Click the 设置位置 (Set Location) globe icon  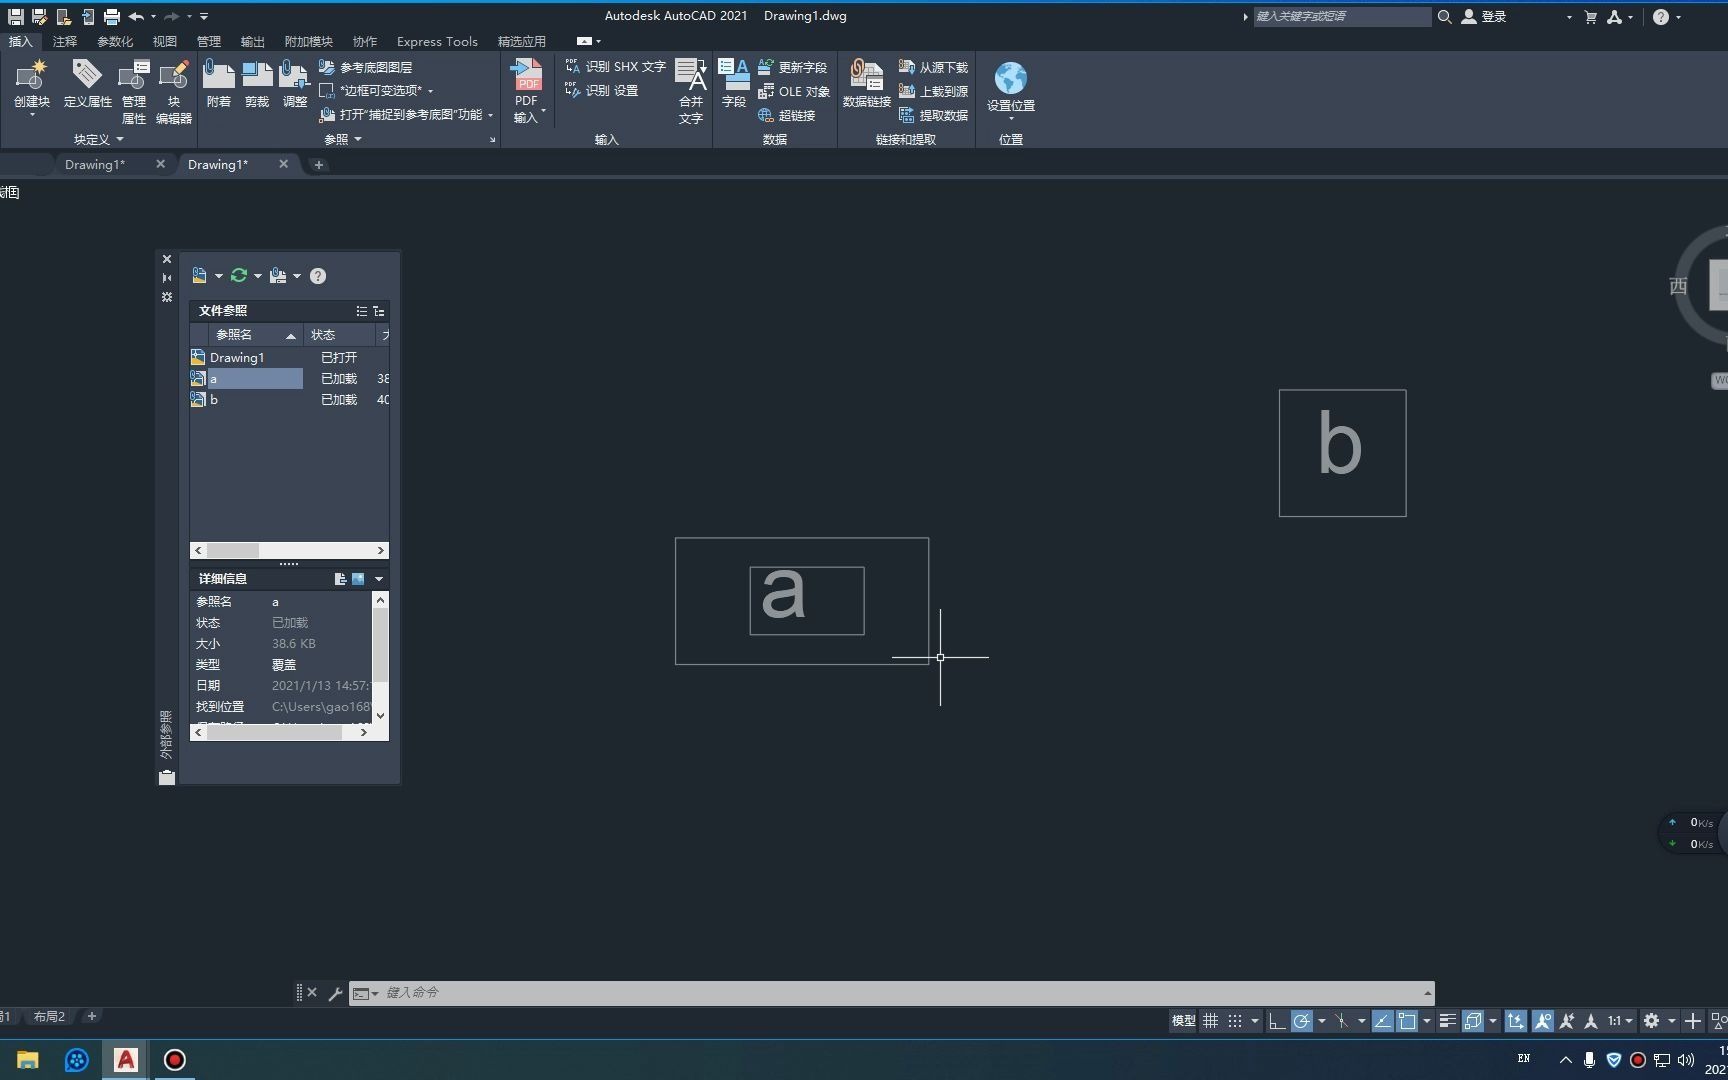1011,78
